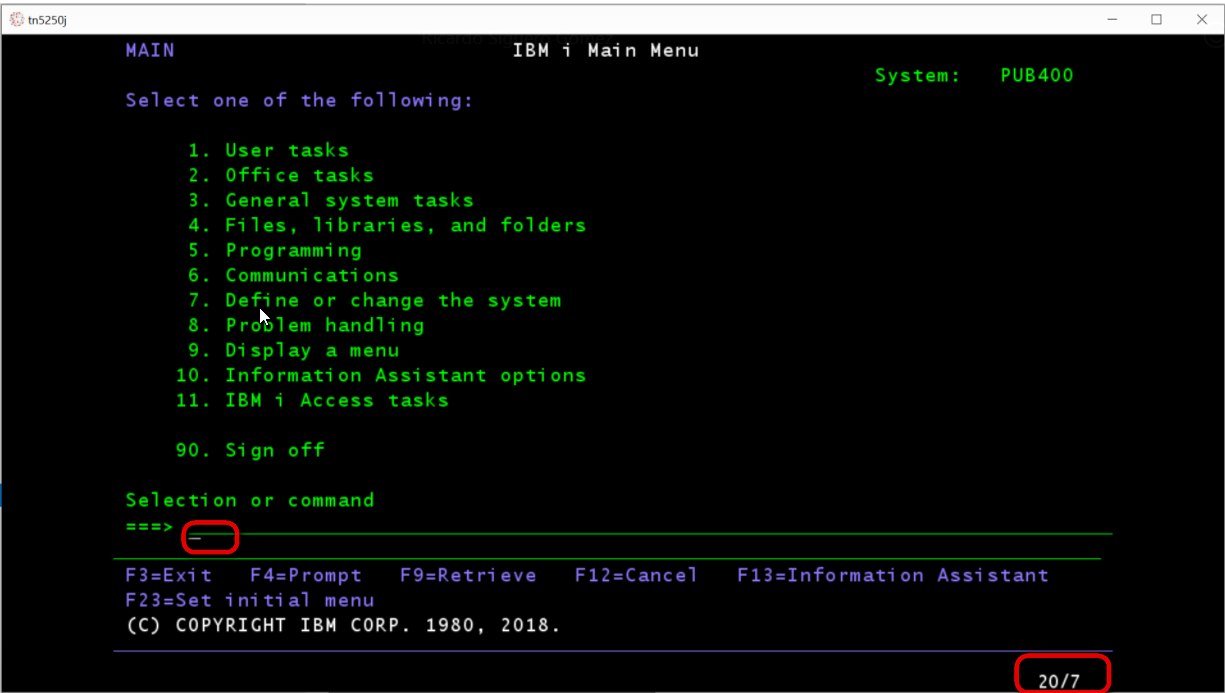Screen dimensions: 1225x693
Task: Open F13=Information Assistant
Action: [893, 575]
